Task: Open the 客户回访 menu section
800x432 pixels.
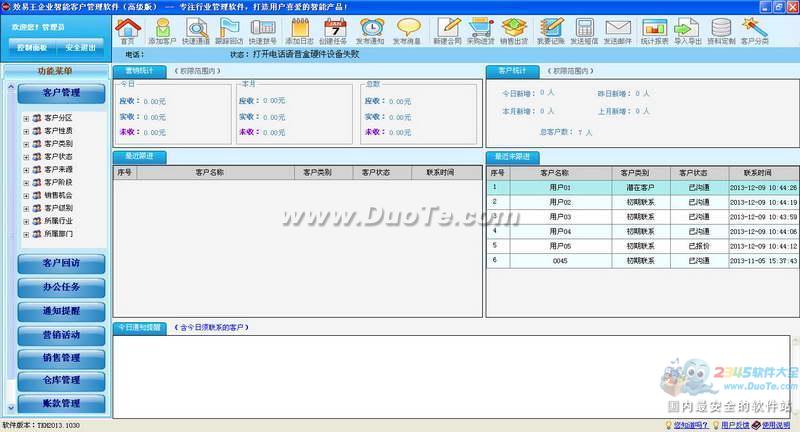Action: 61,264
